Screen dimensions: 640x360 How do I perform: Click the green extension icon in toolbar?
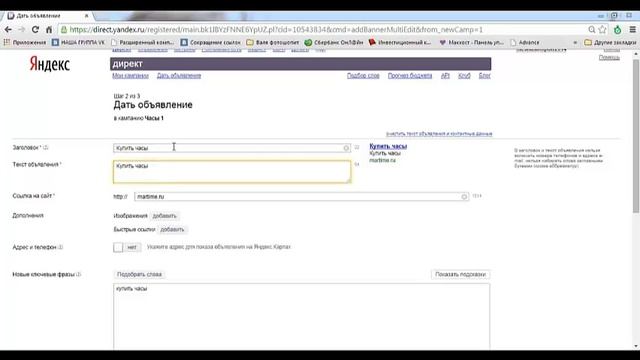coord(618,30)
